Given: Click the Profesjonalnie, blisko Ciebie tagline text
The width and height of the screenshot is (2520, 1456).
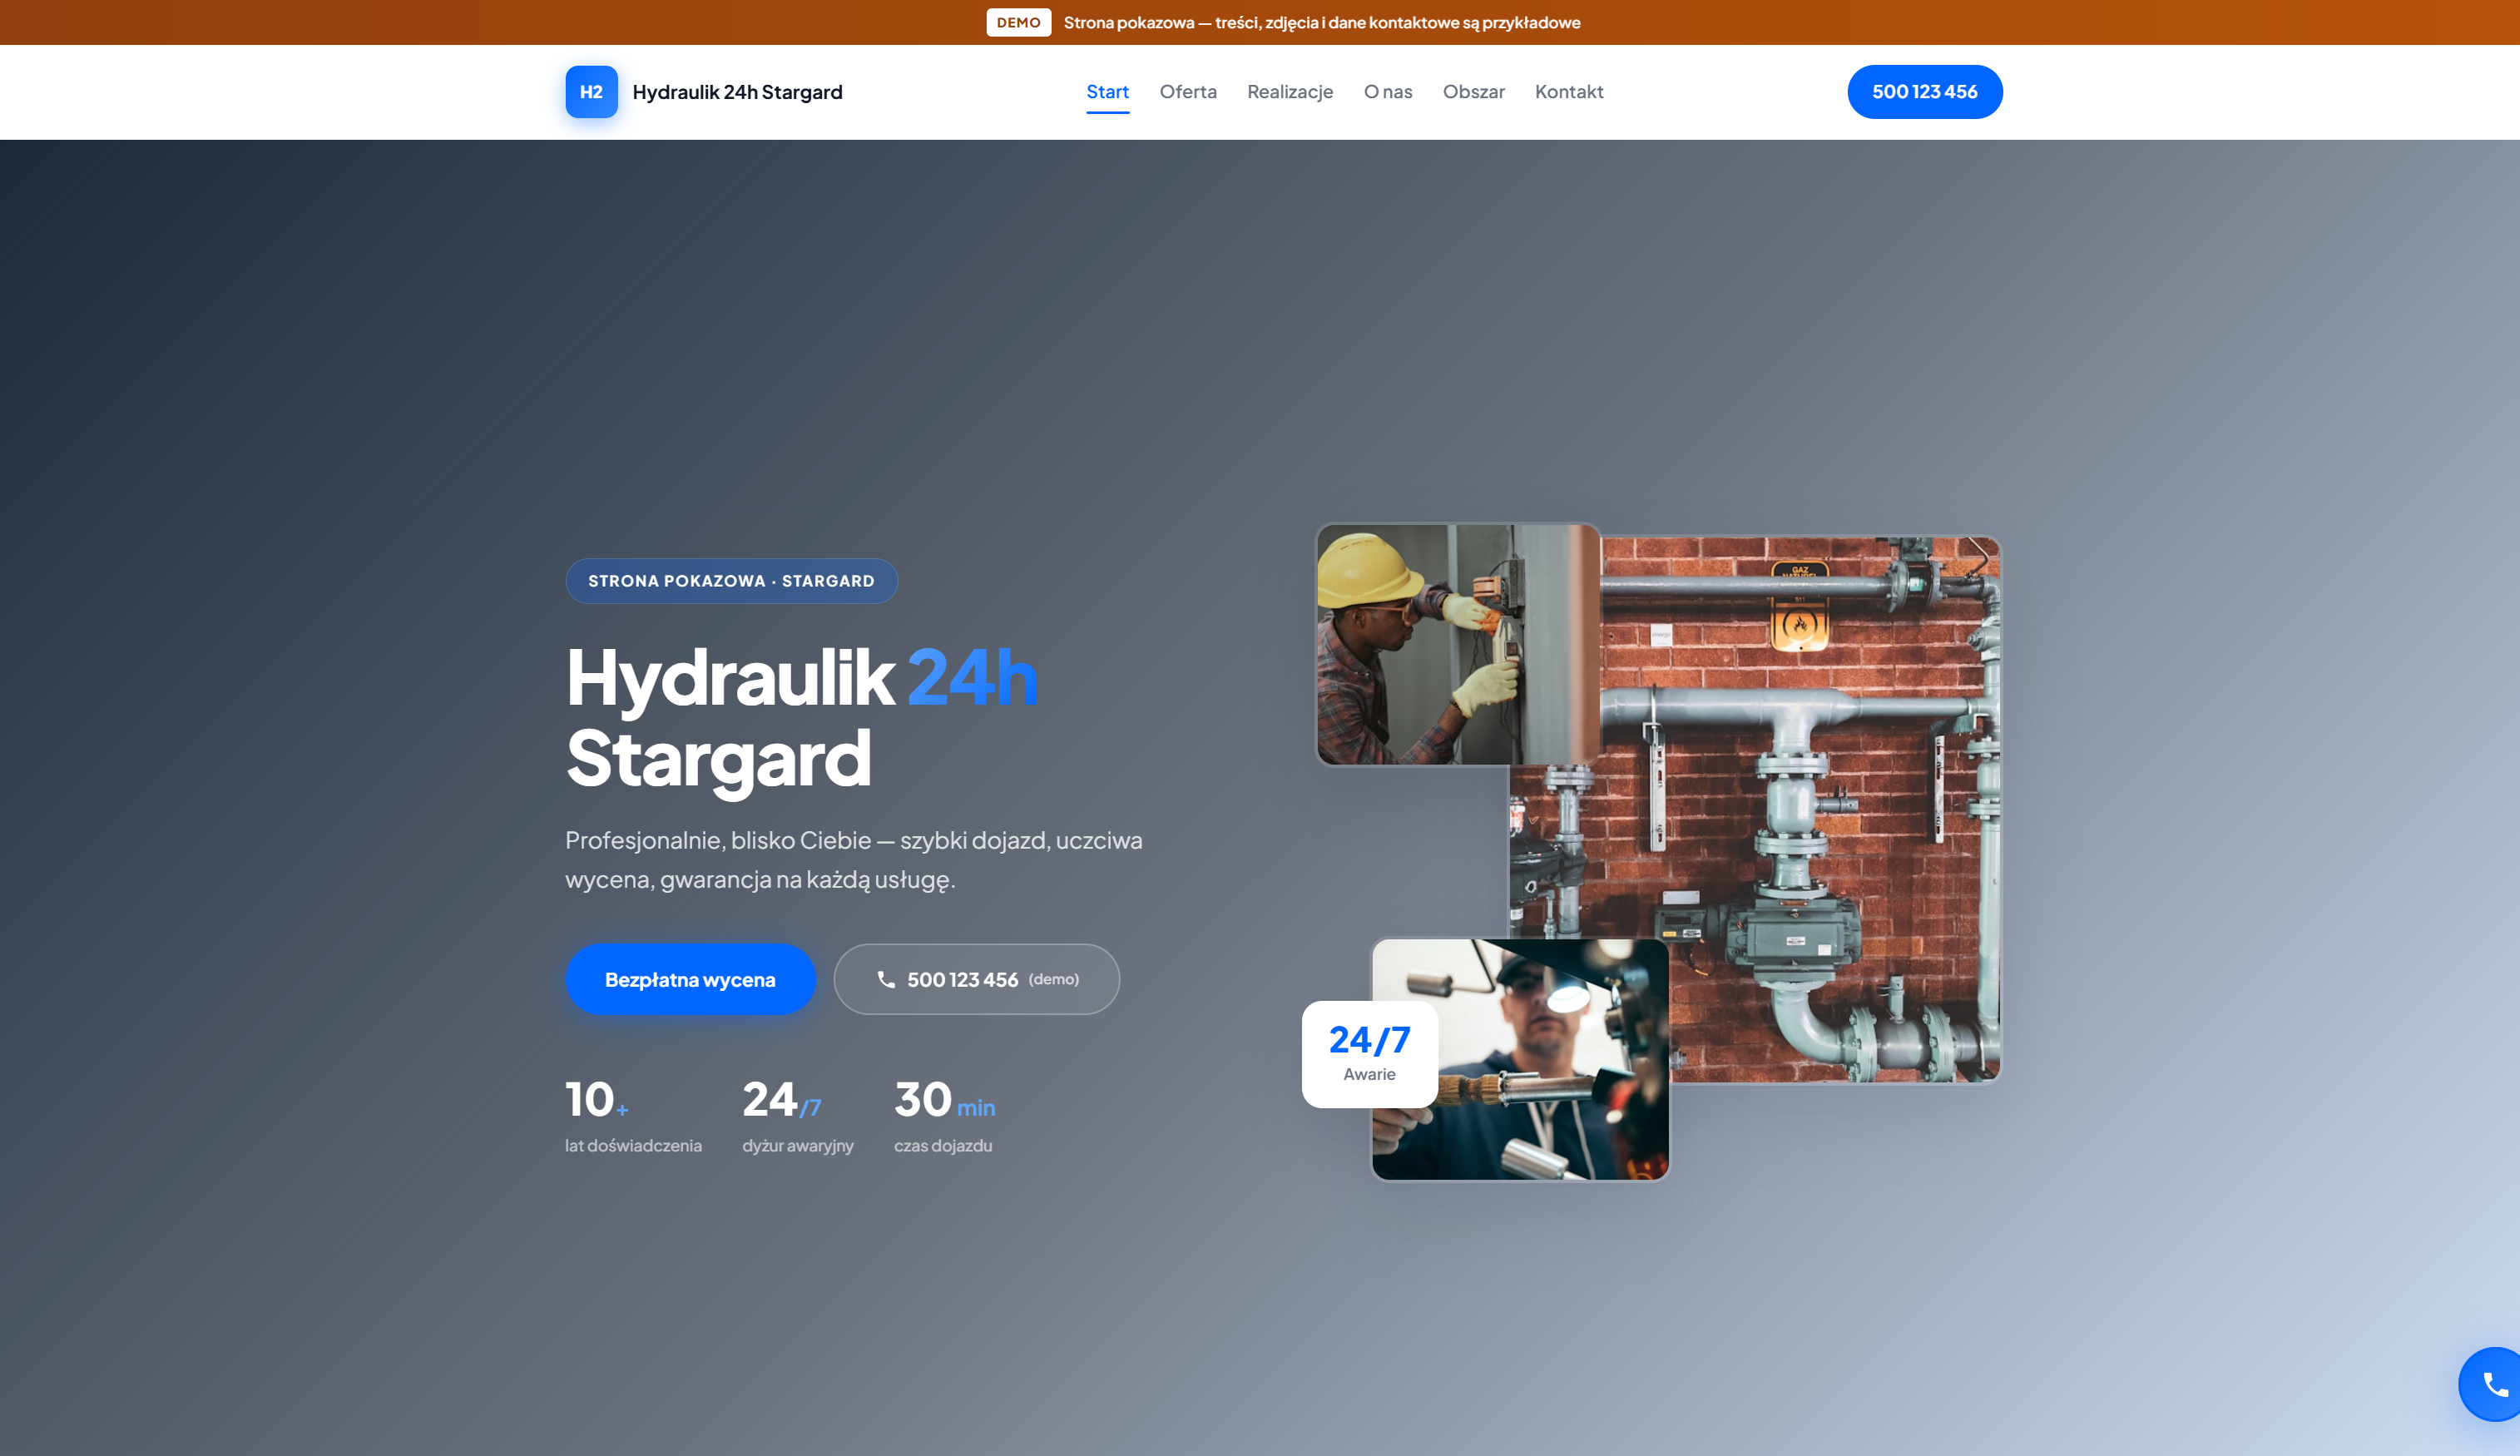Looking at the screenshot, I should pyautogui.click(x=853, y=860).
